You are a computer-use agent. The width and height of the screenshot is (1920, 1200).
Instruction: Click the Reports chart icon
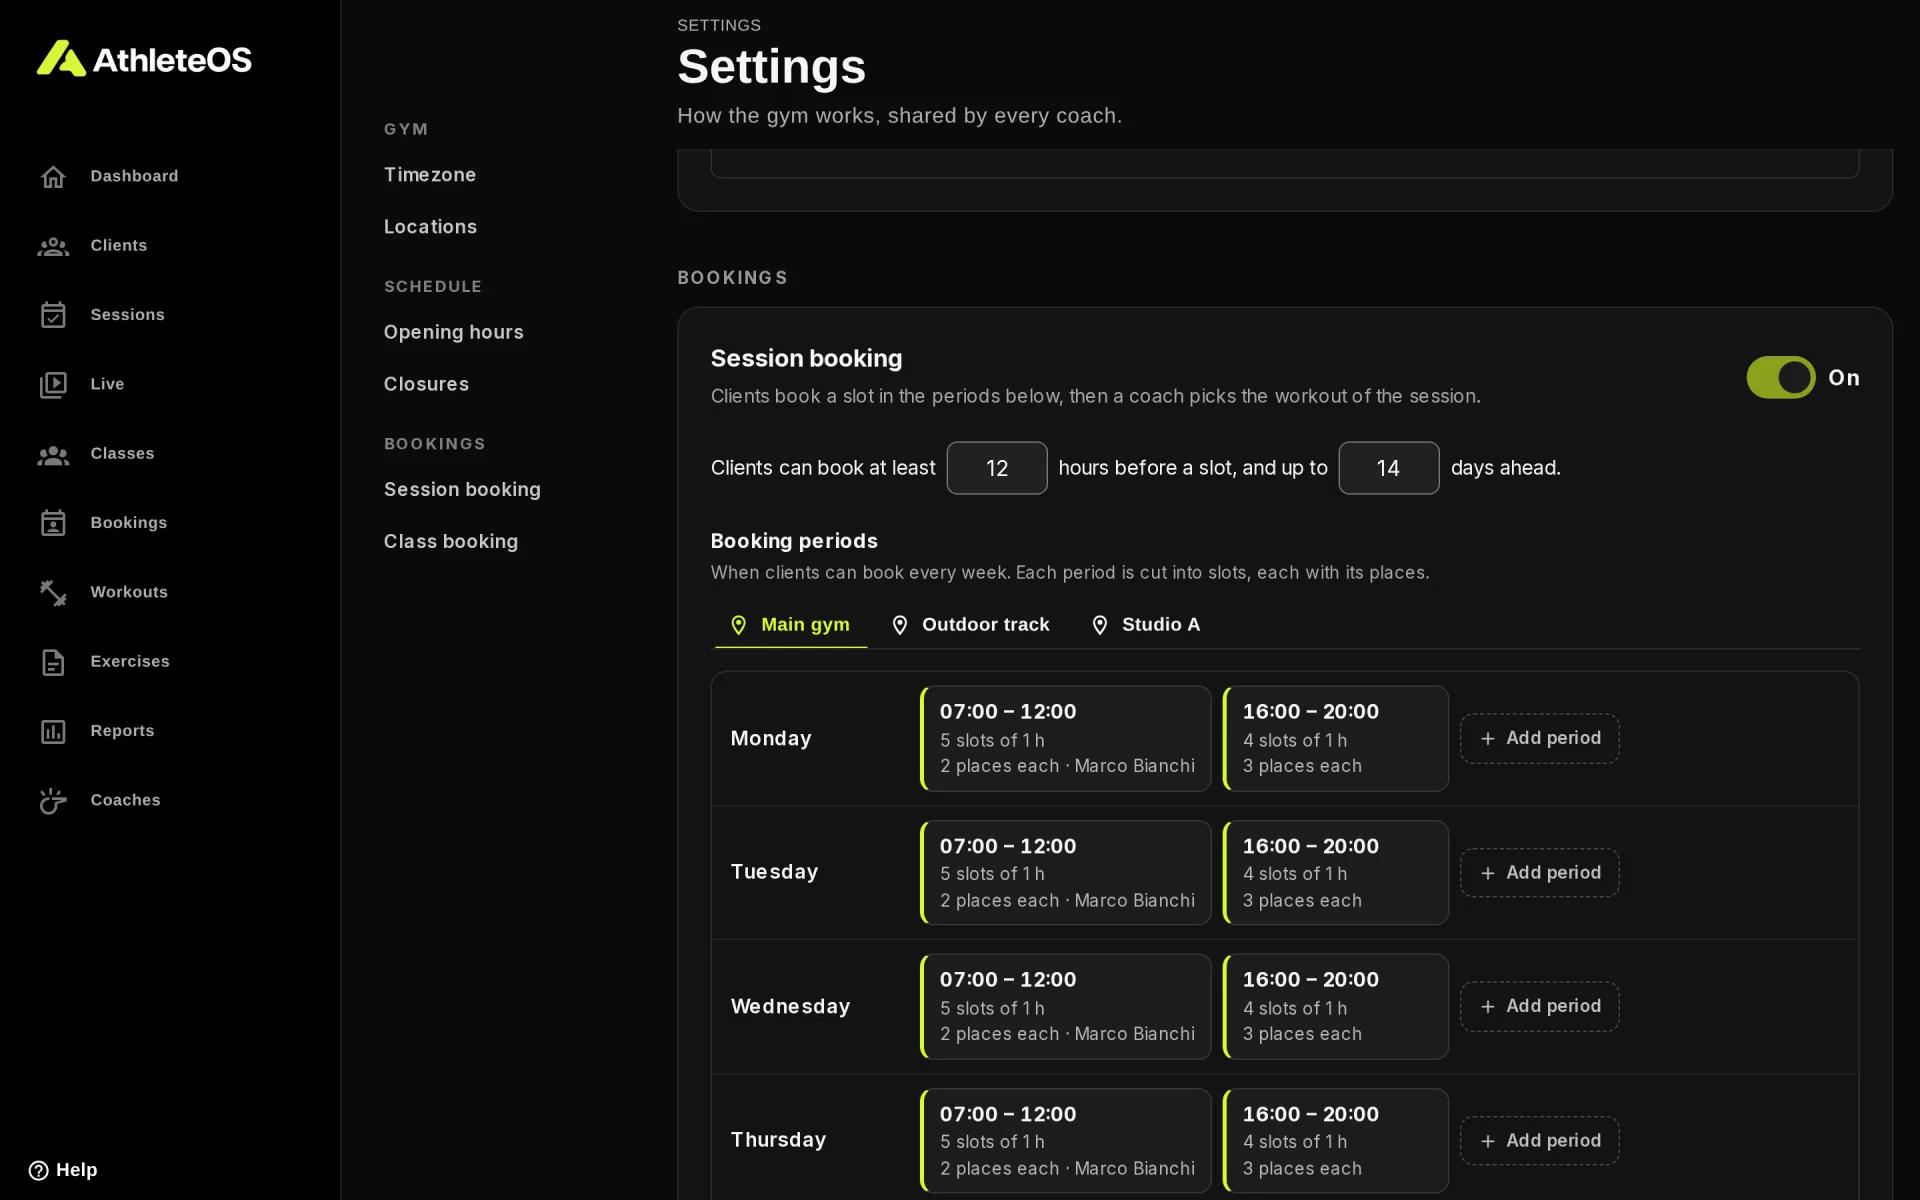point(53,732)
